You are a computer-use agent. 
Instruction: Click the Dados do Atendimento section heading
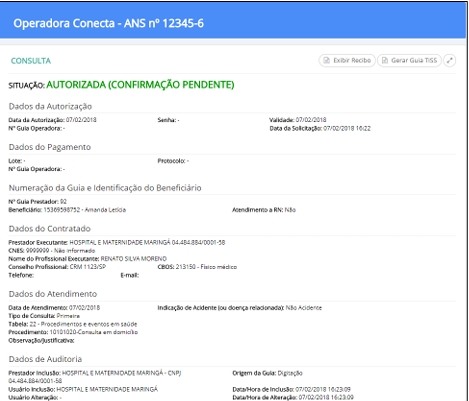click(53, 294)
